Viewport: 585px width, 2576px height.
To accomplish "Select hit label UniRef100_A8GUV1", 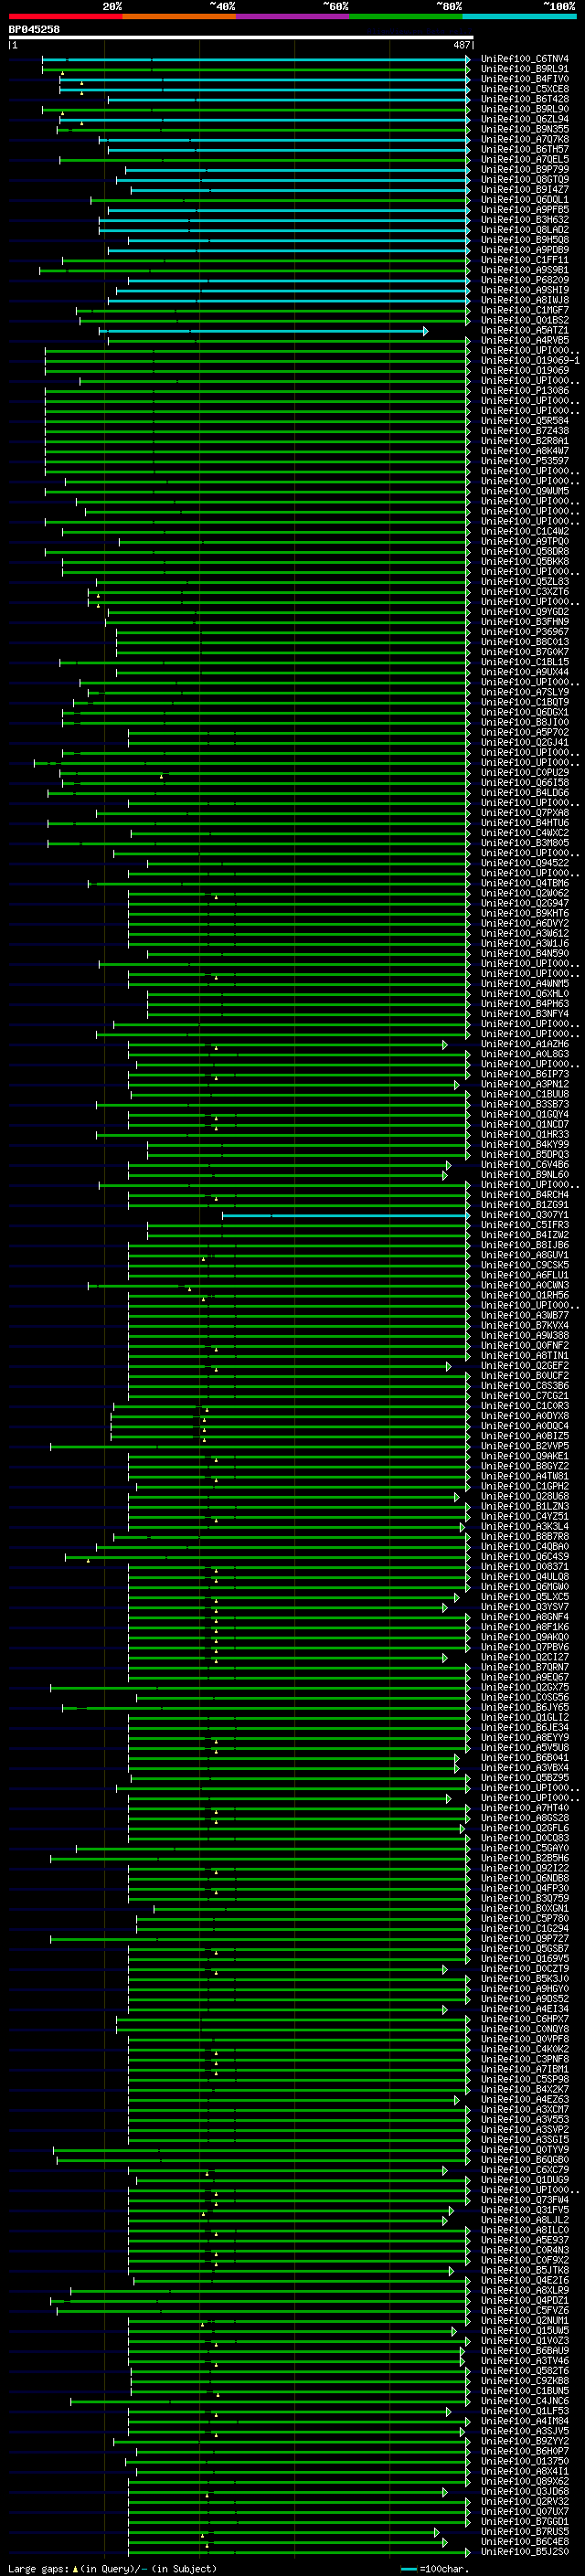I will (x=525, y=1255).
